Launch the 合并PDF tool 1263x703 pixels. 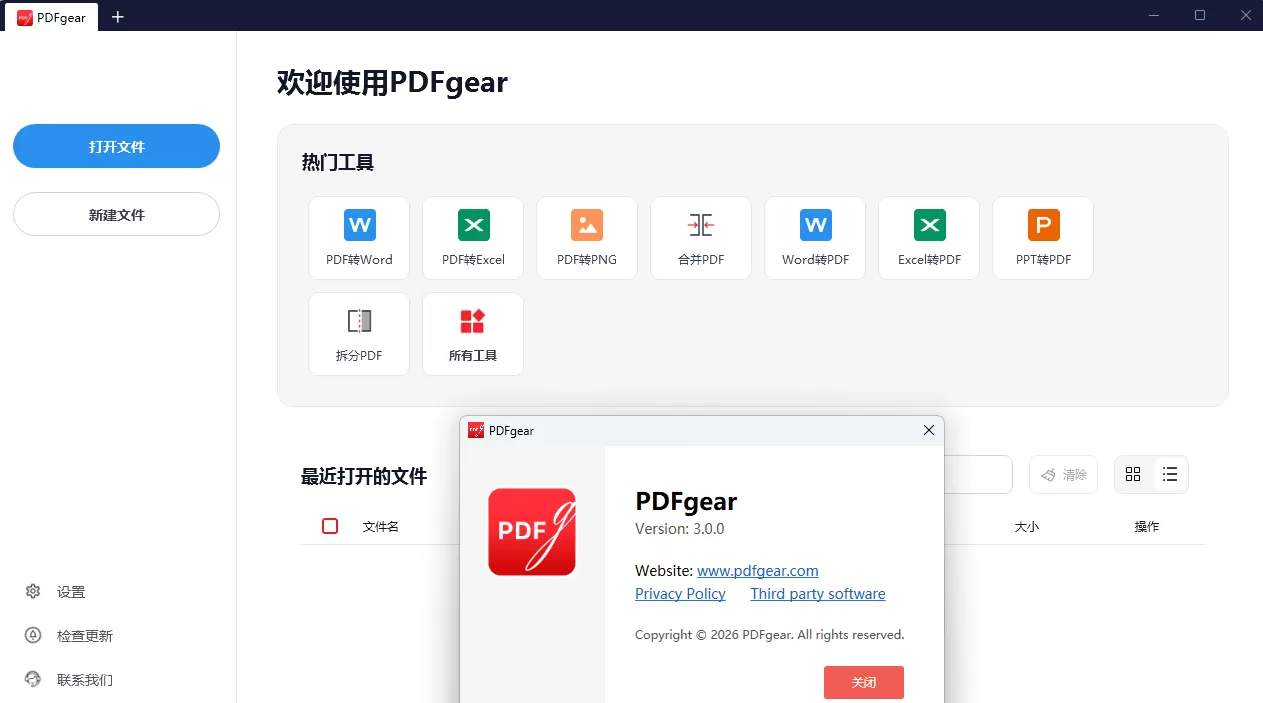(701, 238)
